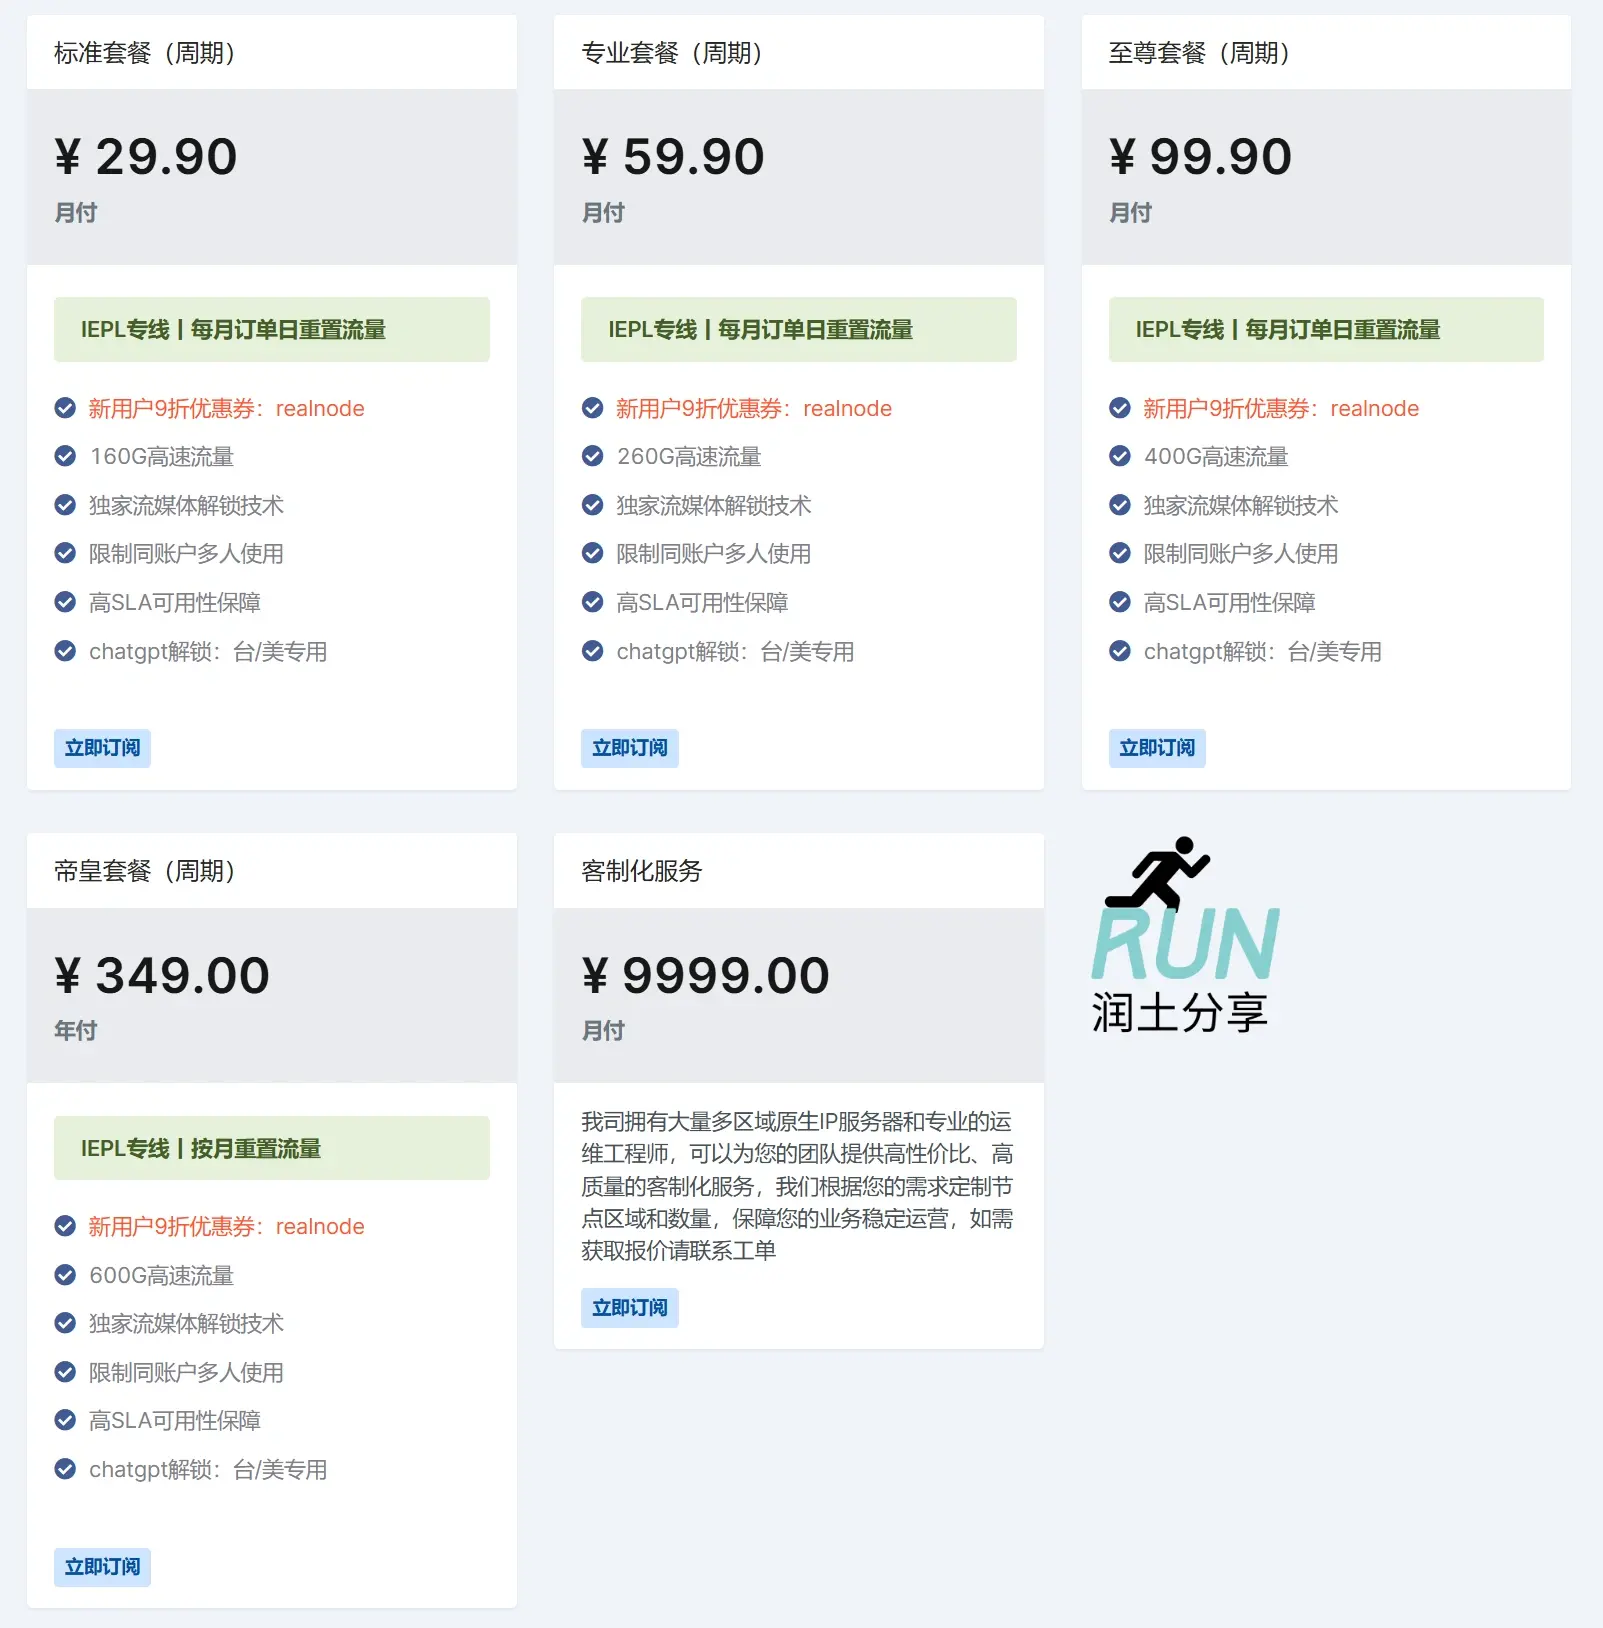Click the 客制化服务 card title
Image resolution: width=1603 pixels, height=1628 pixels.
[641, 871]
